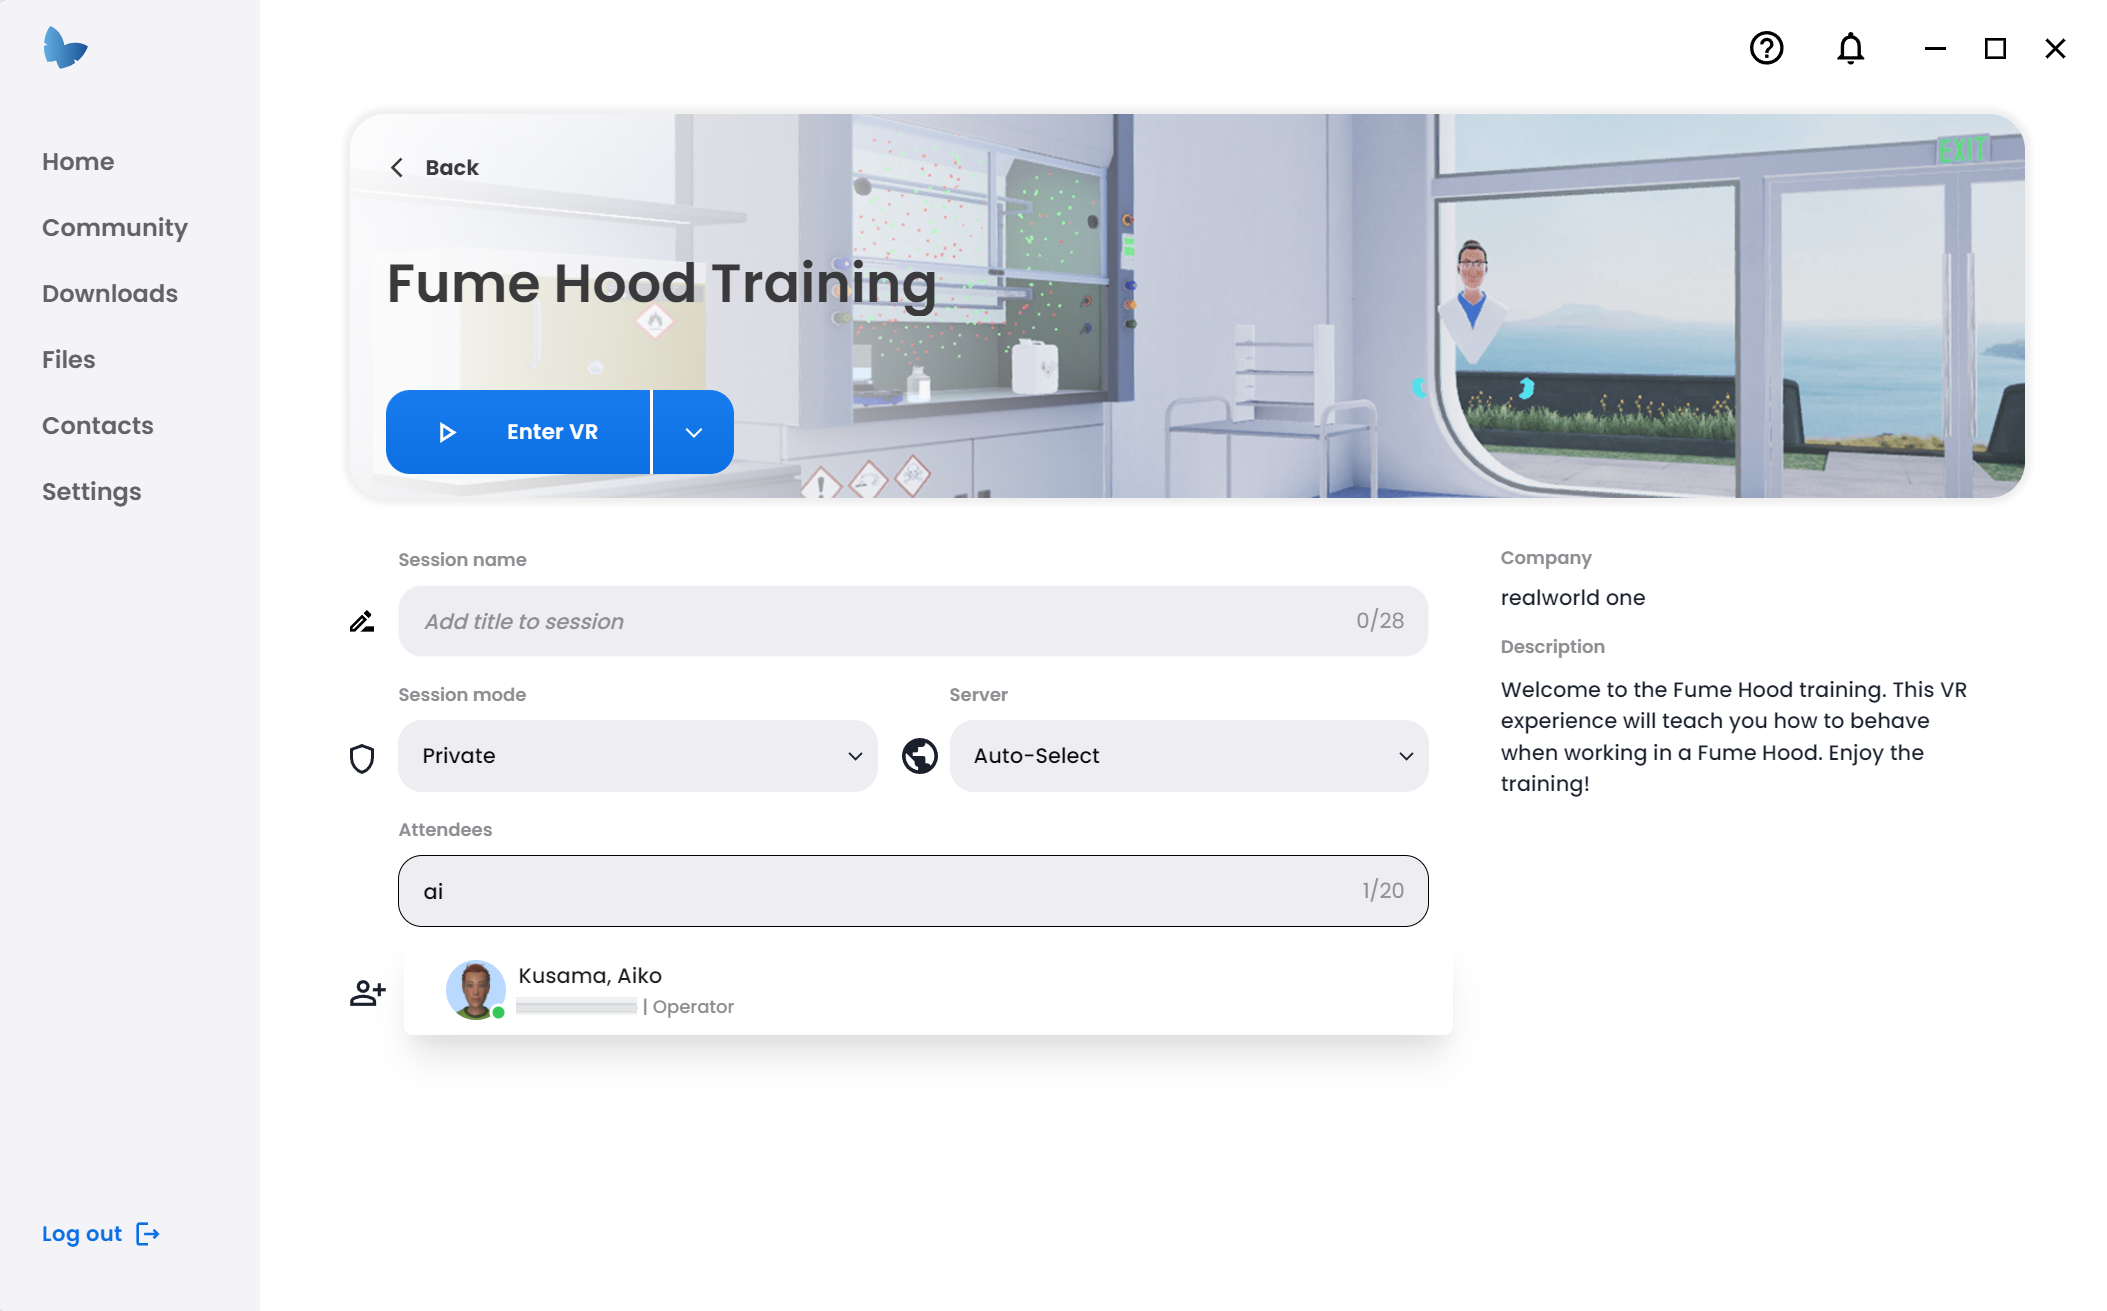Click the butterfly app logo
Viewport: 2107px width, 1311px height.
tap(65, 48)
